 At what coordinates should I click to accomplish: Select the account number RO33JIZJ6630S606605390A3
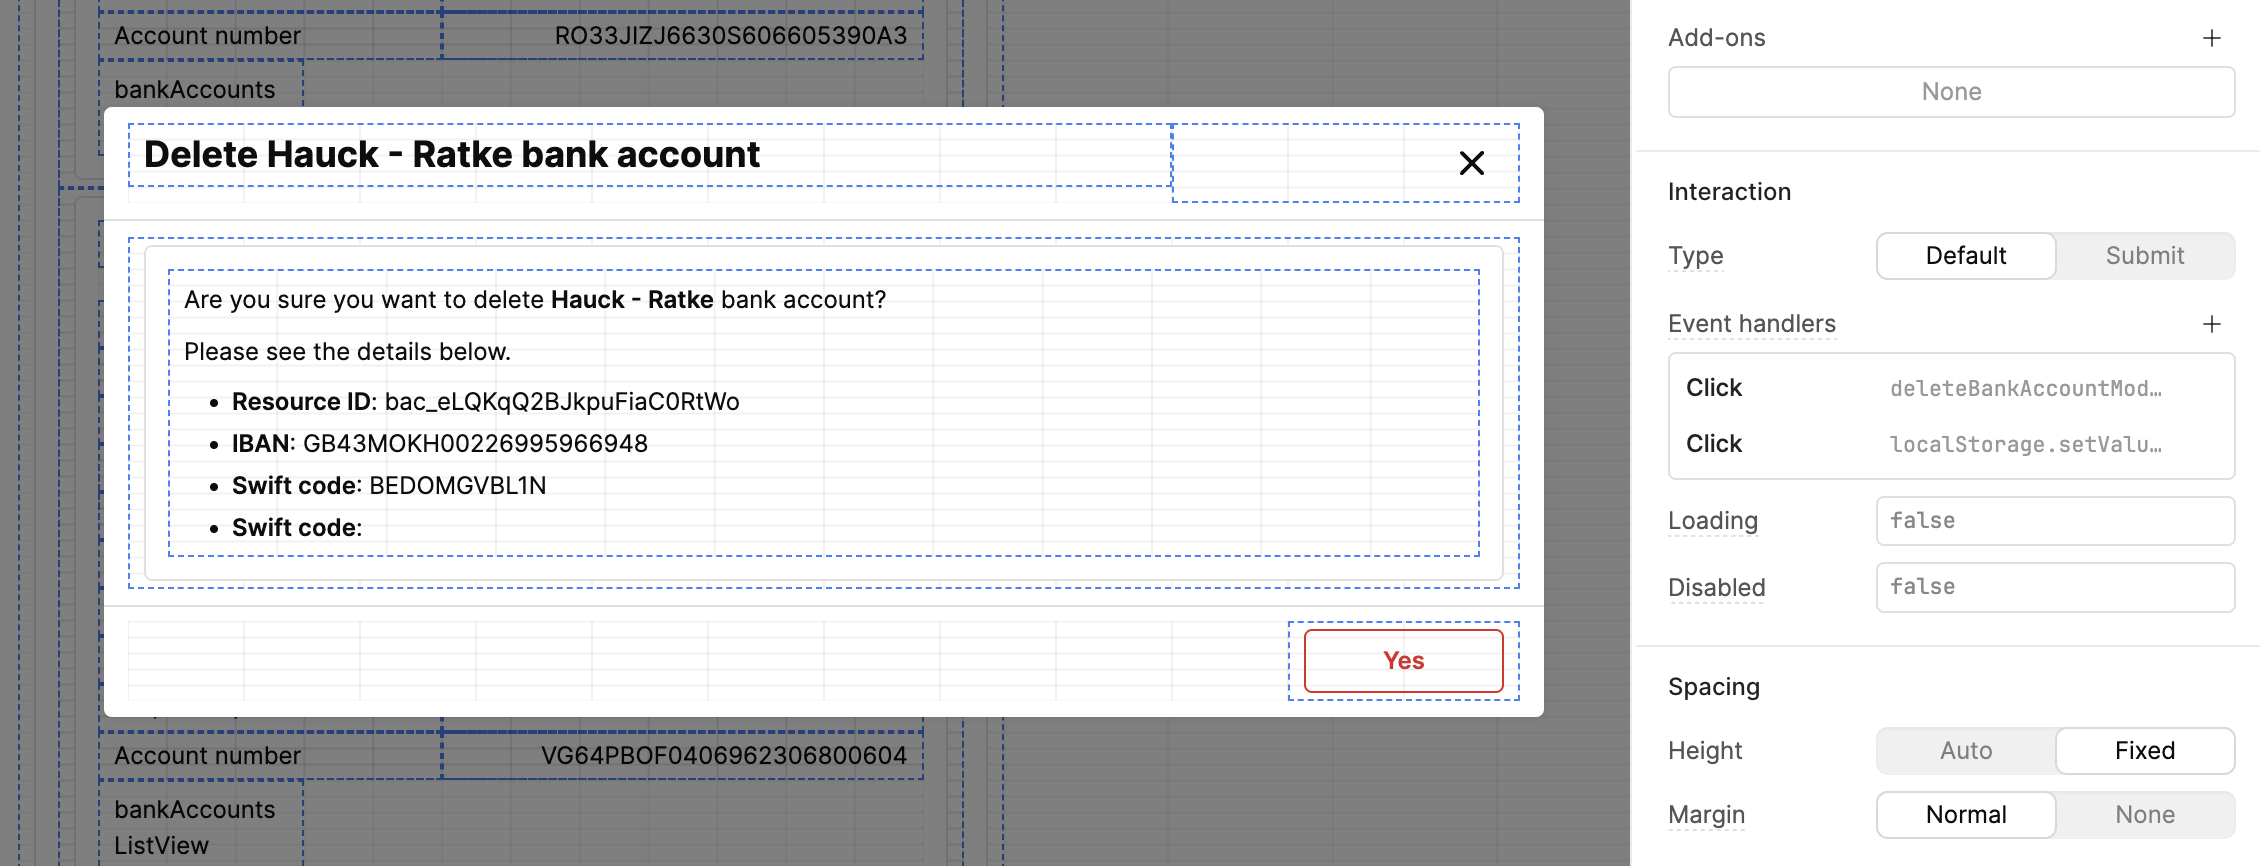[730, 36]
